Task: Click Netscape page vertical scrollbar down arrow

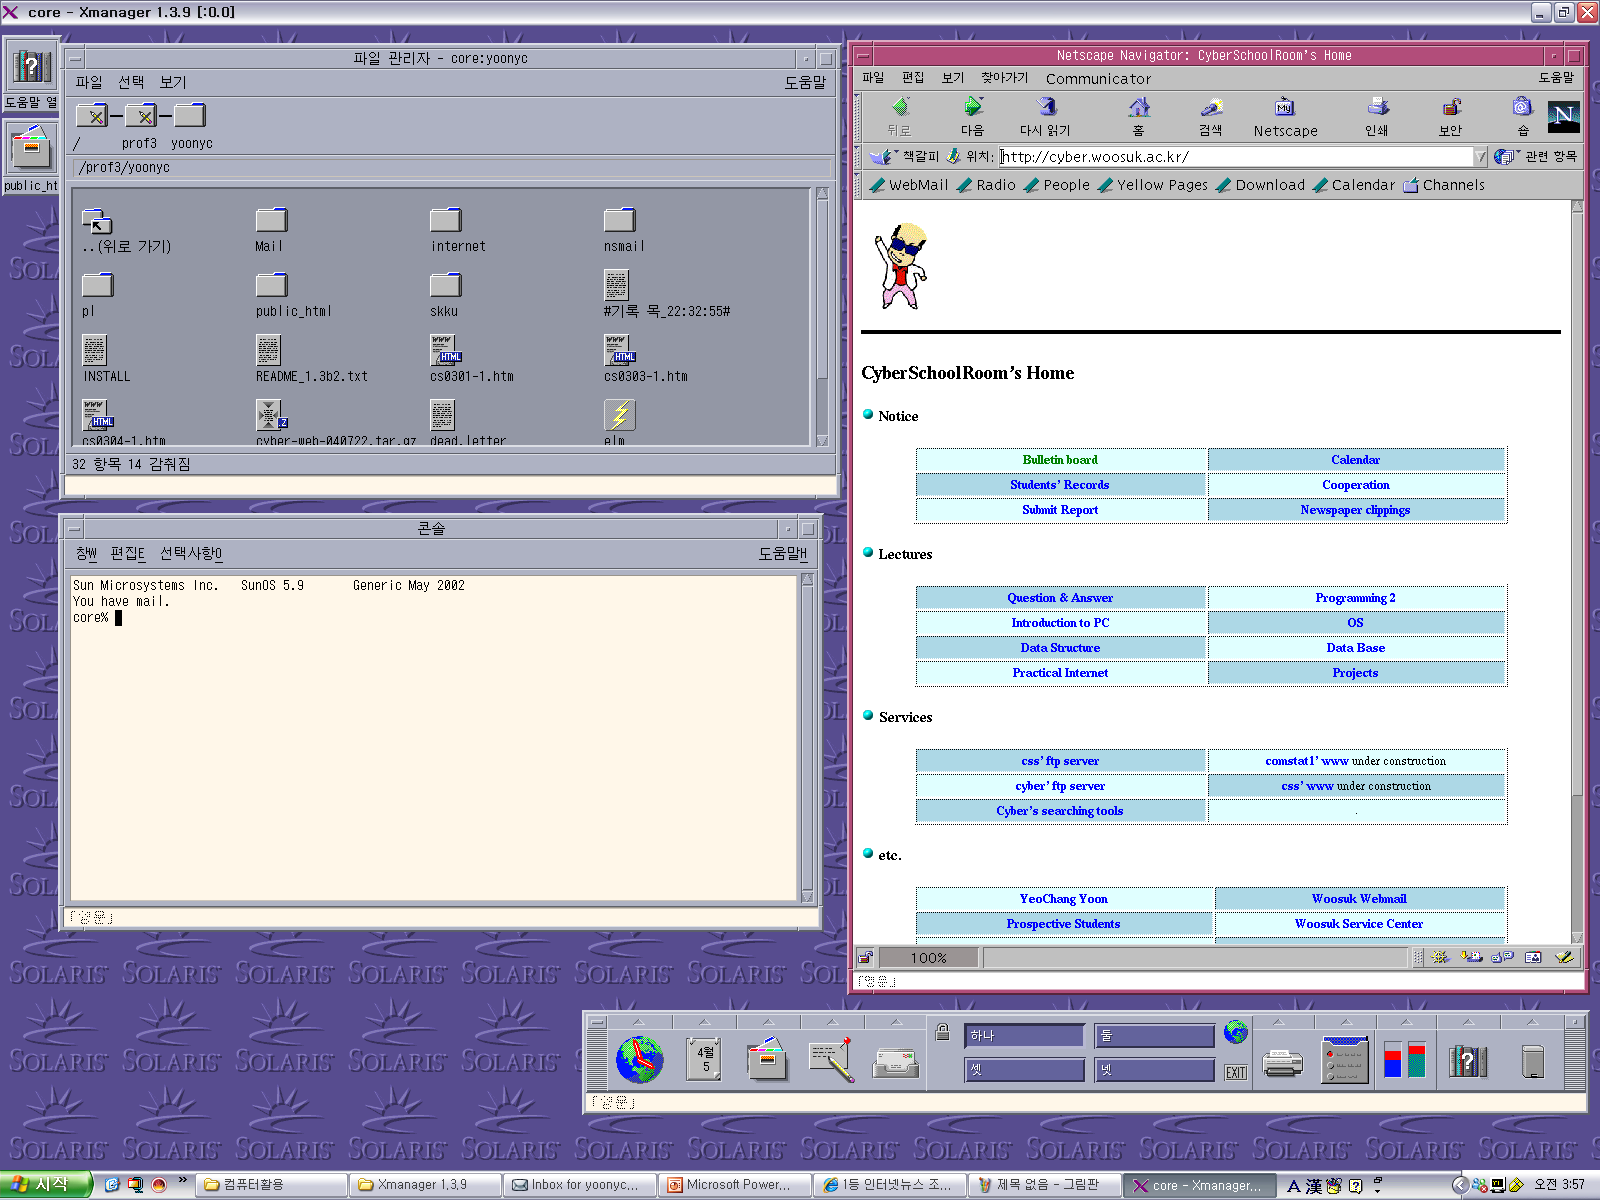Action: (x=1577, y=937)
